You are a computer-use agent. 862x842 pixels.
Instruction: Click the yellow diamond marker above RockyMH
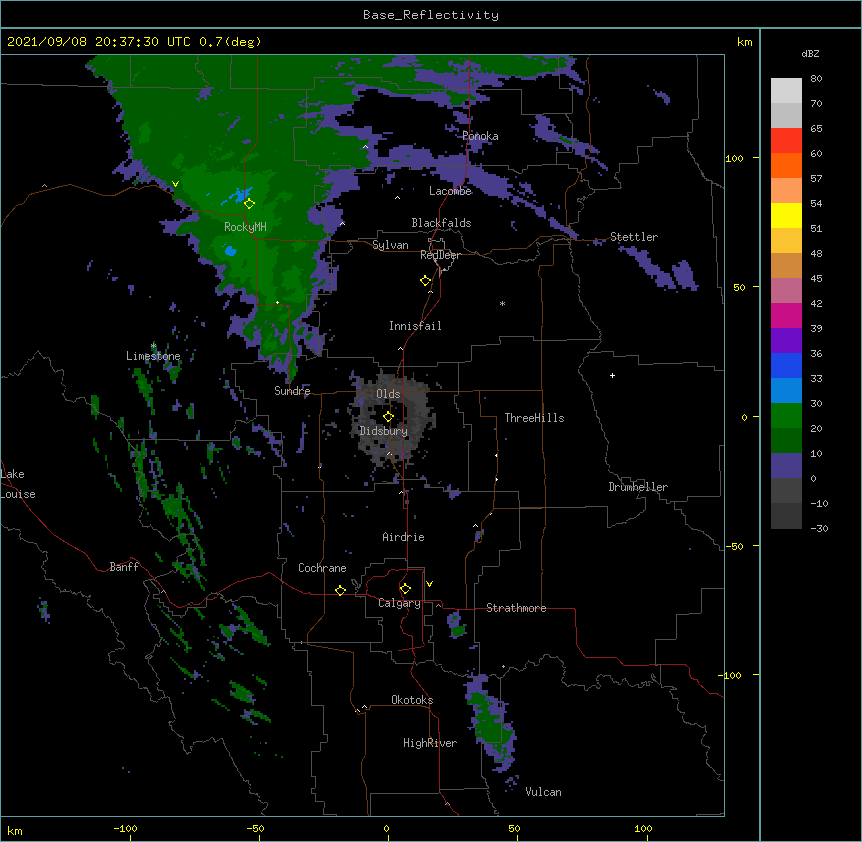pos(250,204)
